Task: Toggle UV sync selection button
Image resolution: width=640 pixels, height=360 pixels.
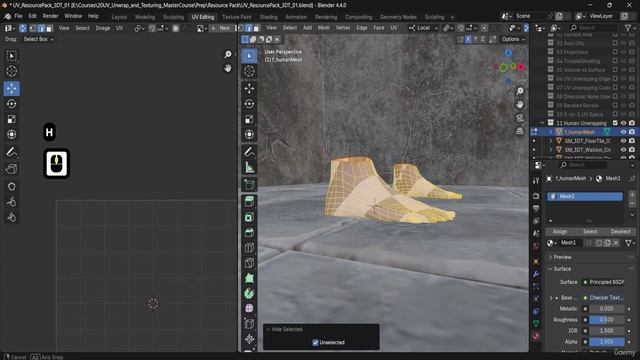Action: (x=23, y=28)
